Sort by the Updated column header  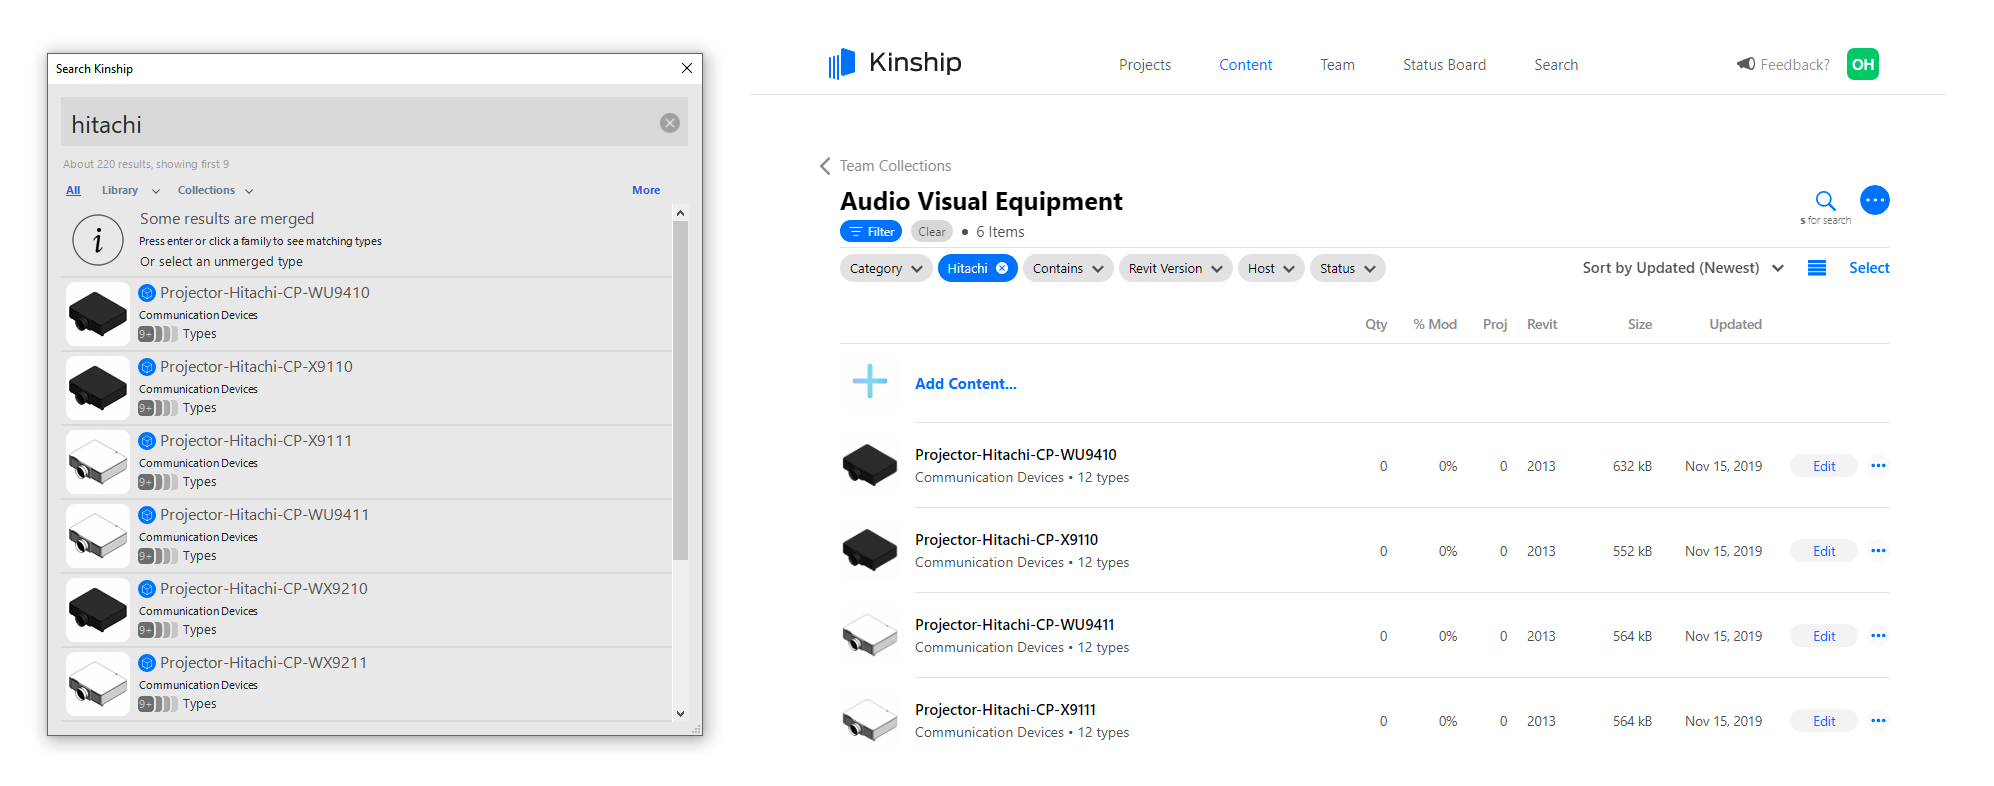(x=1735, y=324)
